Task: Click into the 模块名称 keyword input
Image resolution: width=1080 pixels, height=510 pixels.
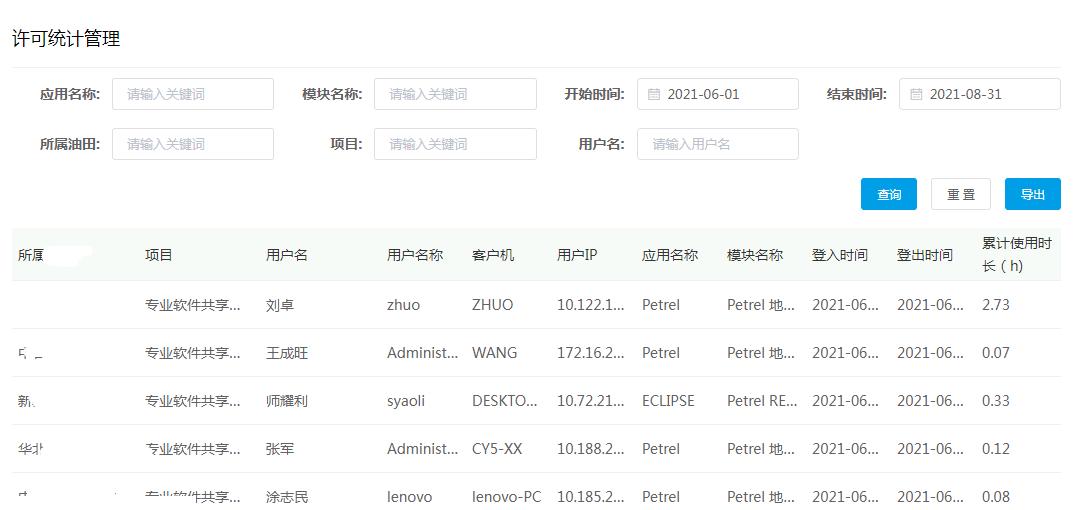Action: [x=455, y=94]
